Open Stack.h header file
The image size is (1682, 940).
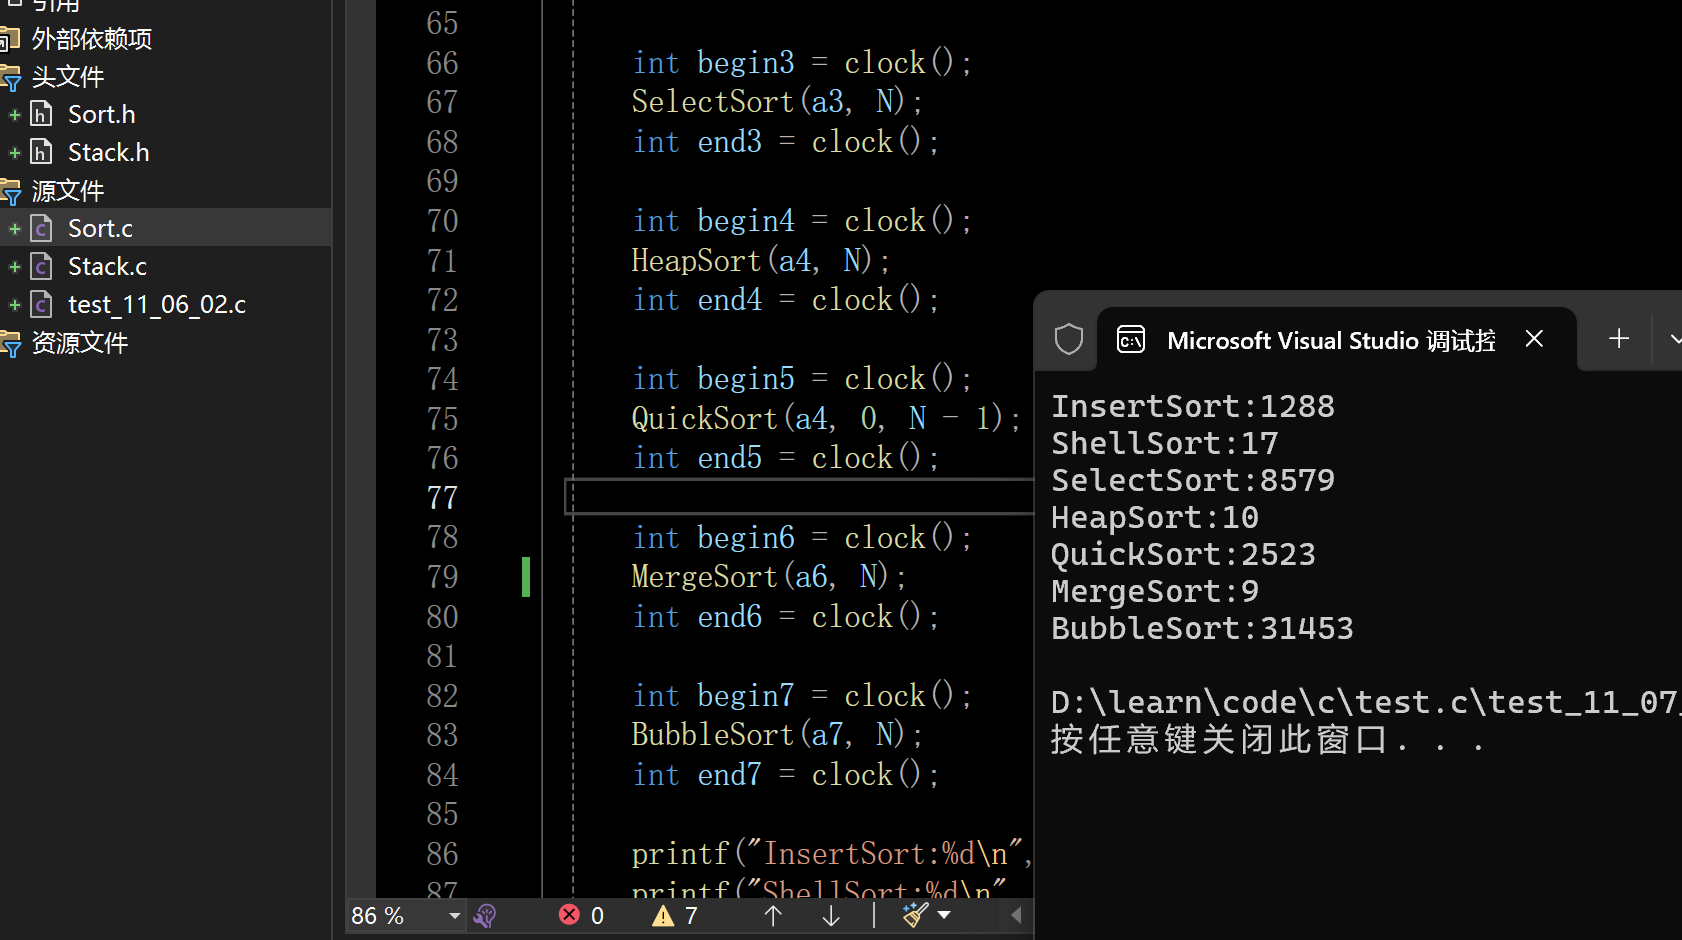pyautogui.click(x=108, y=152)
